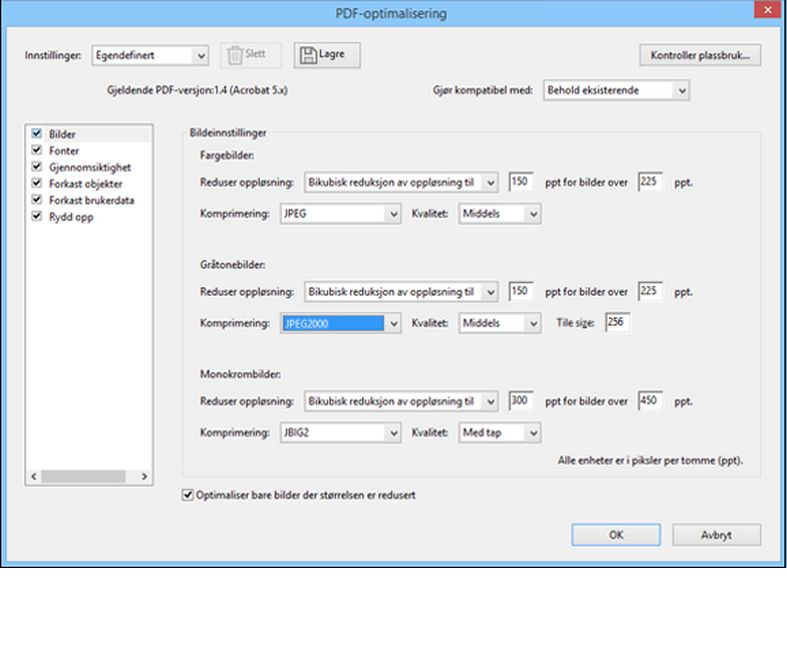Click the floppy disk icon on Lagre
The height and width of the screenshot is (653, 787).
pos(308,55)
